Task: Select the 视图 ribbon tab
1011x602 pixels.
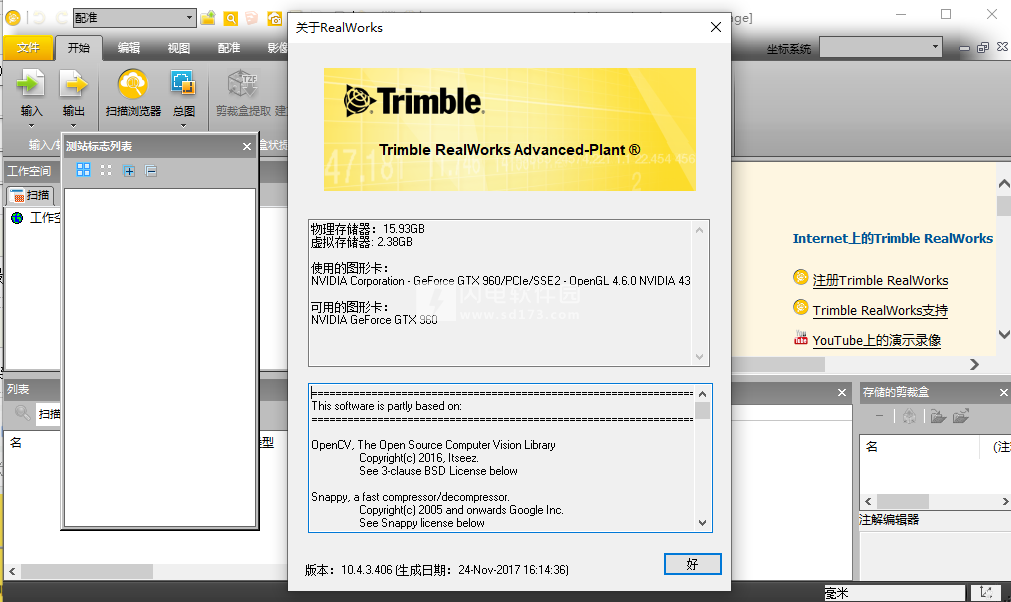Action: click(179, 48)
